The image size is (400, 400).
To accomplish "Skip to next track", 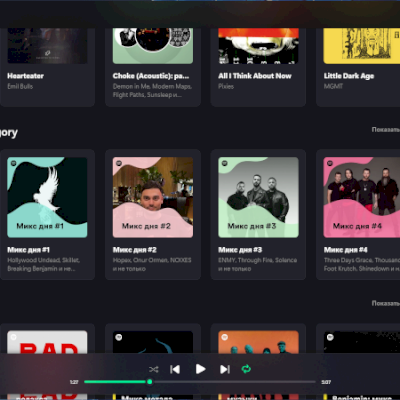I will pos(225,369).
